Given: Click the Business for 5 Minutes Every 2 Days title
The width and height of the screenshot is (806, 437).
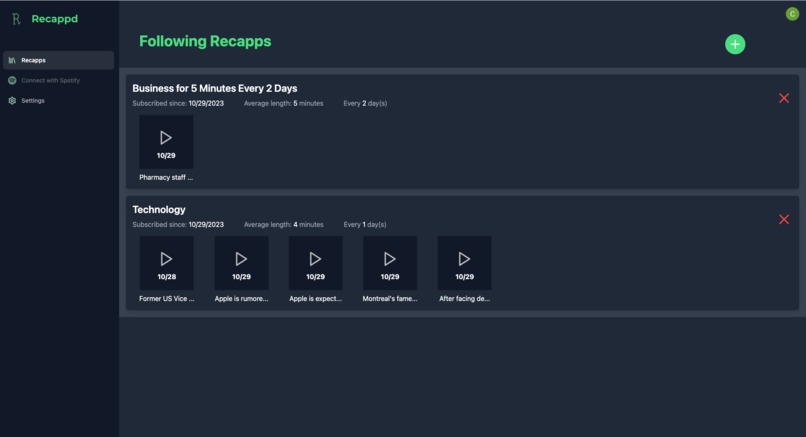Looking at the screenshot, I should 215,88.
